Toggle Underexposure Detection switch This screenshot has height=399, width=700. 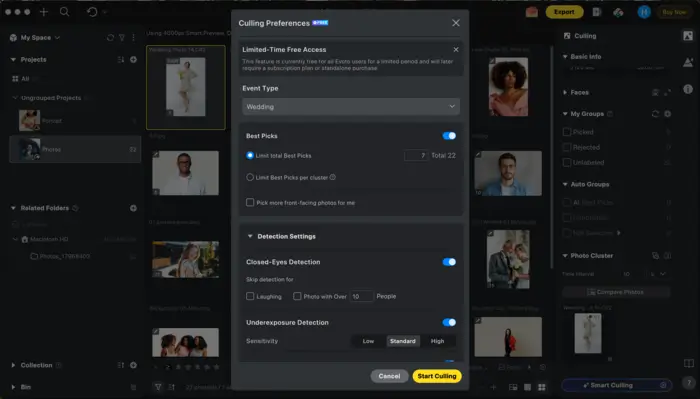click(x=449, y=322)
